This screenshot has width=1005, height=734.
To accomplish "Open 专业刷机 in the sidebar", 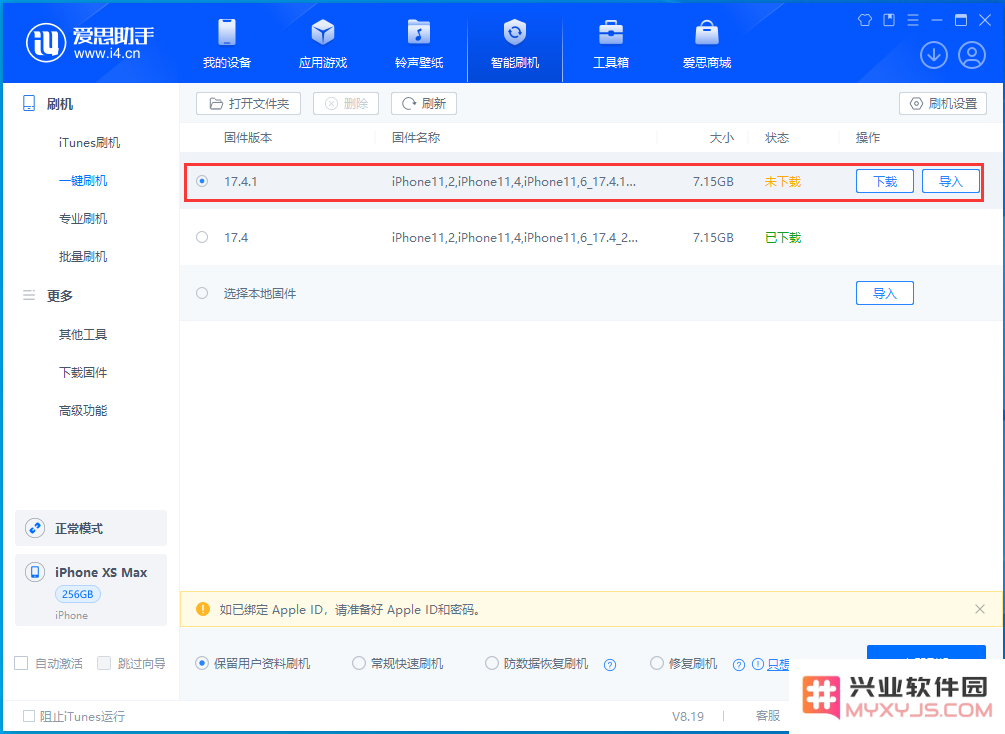I will [83, 219].
